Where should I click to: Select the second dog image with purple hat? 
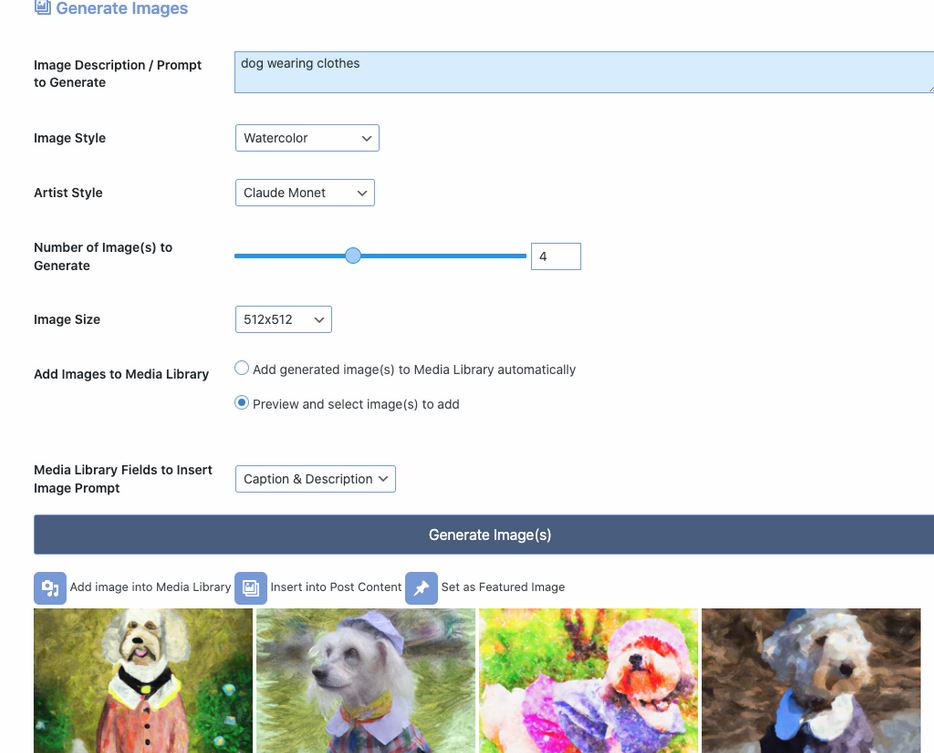[366, 680]
